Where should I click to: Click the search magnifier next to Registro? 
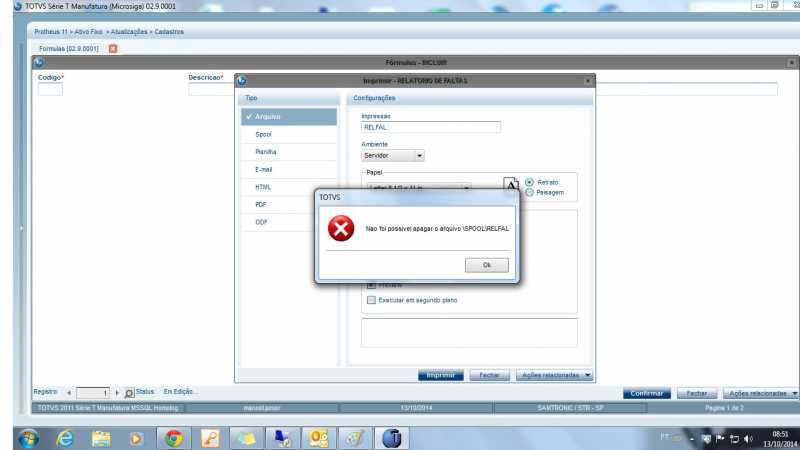(x=129, y=393)
